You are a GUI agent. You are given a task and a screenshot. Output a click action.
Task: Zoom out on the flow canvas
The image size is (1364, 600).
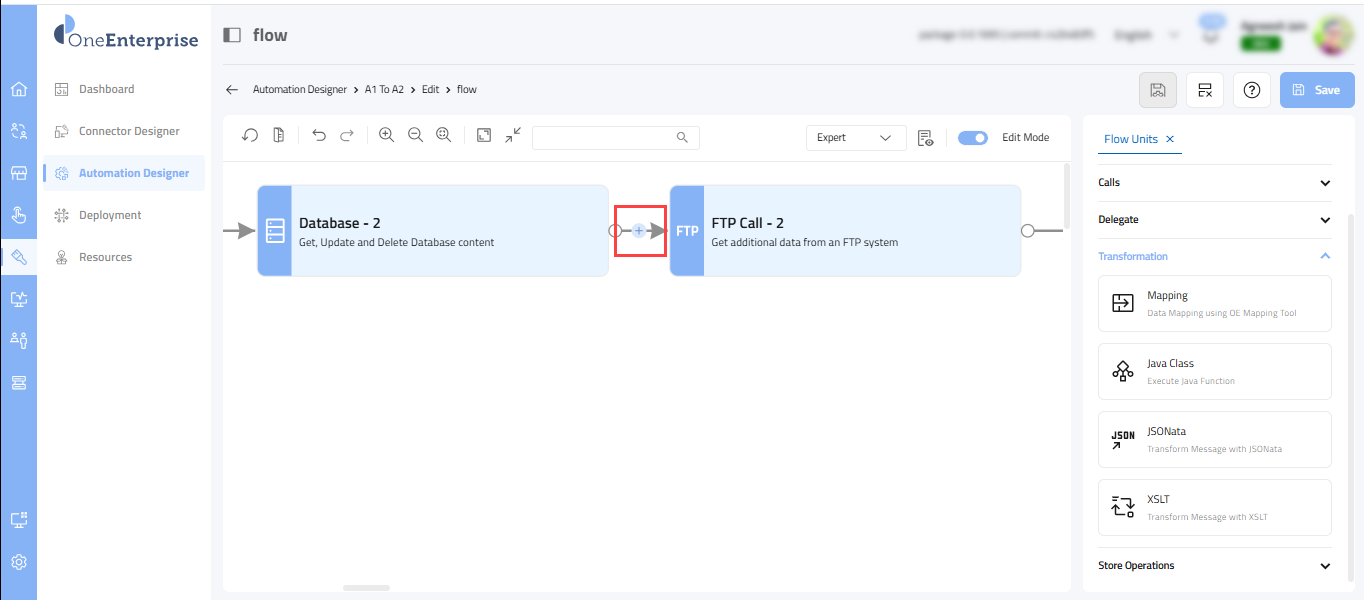(415, 136)
